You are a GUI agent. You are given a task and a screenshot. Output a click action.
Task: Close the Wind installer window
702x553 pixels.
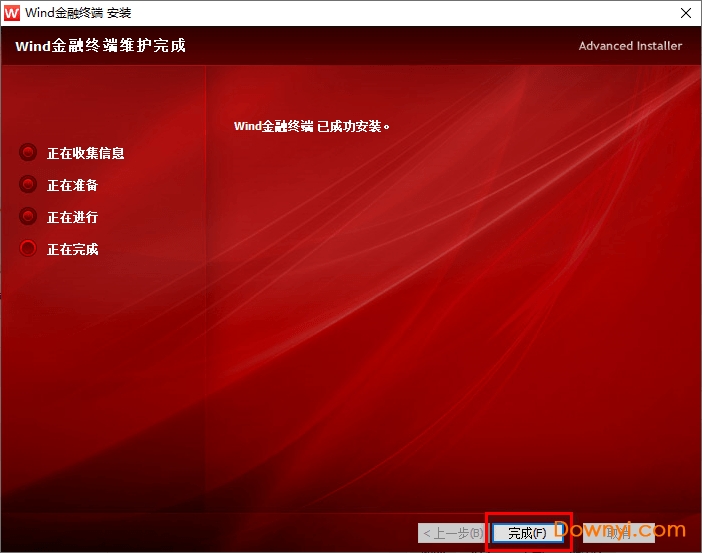(684, 13)
